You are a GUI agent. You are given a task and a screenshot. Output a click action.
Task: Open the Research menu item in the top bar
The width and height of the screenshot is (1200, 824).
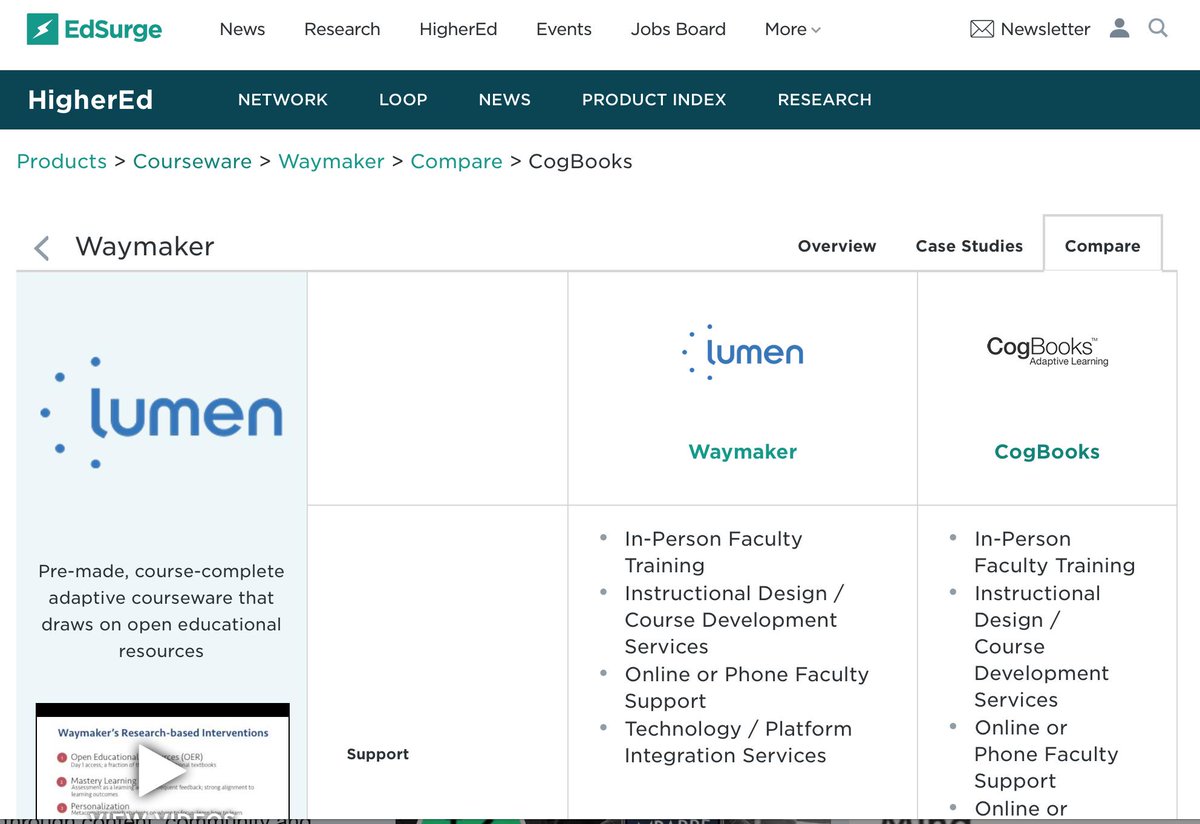click(342, 29)
